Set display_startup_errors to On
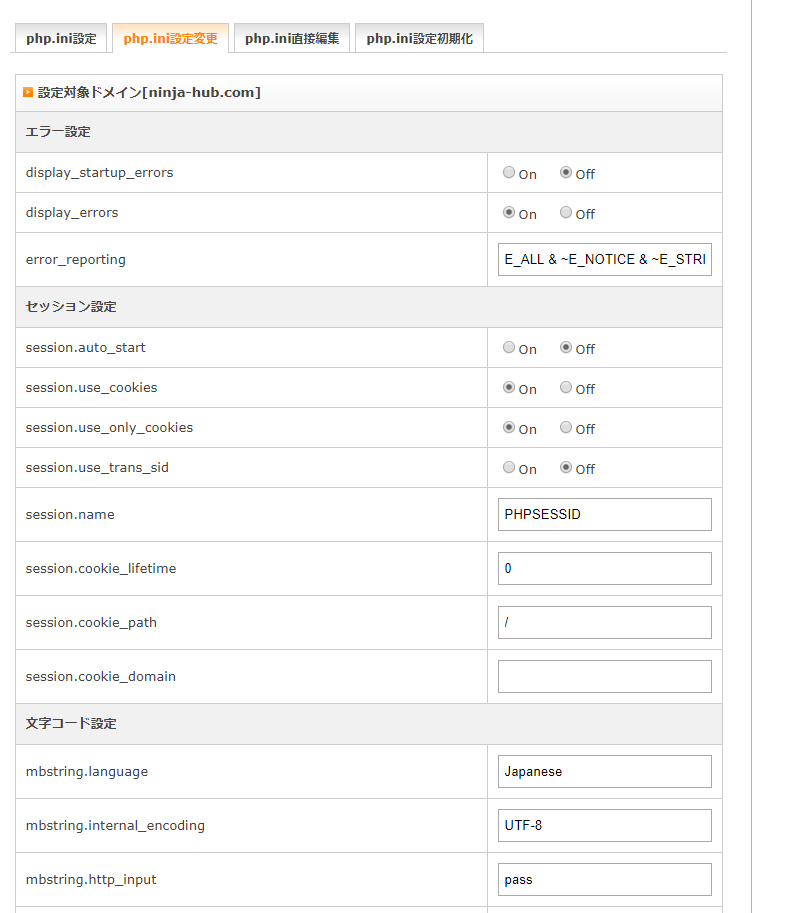787x913 pixels. (509, 173)
